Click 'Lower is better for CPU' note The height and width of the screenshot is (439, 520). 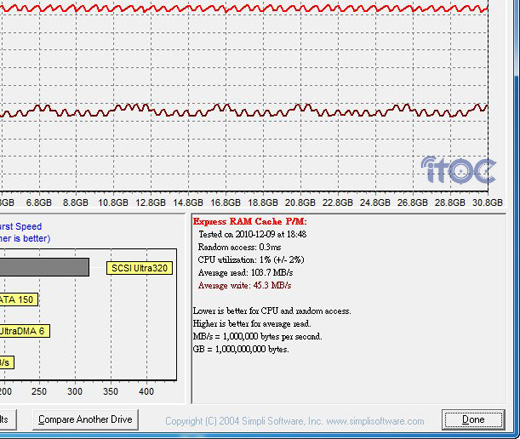click(272, 311)
